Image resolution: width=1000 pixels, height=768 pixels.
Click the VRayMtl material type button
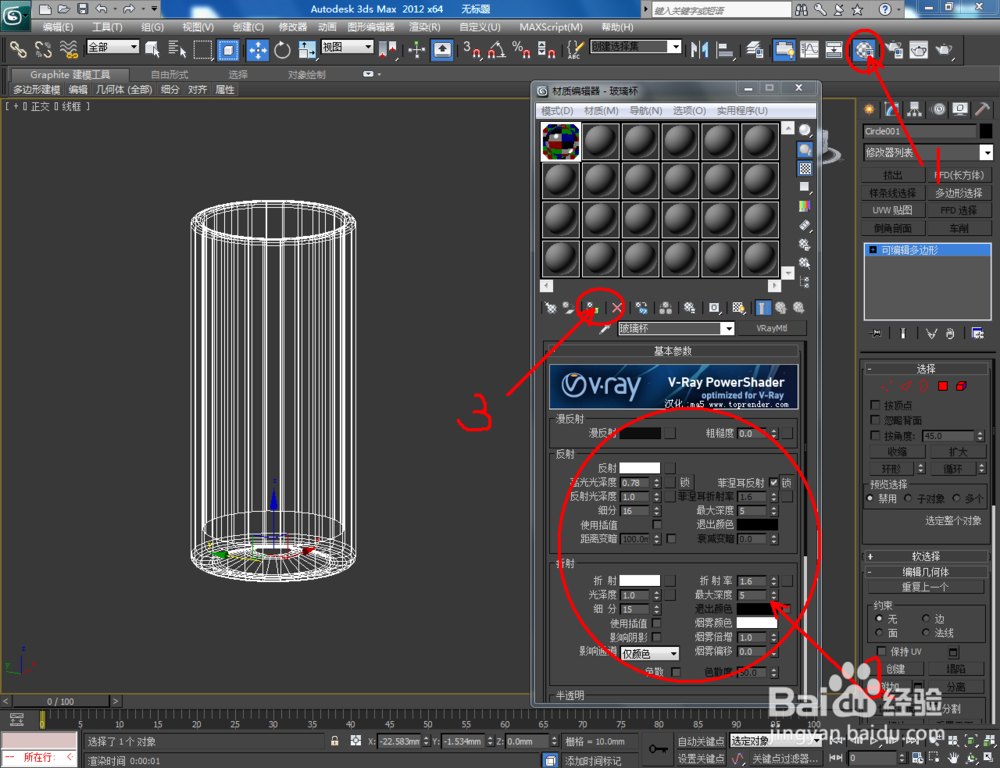[x=771, y=329]
